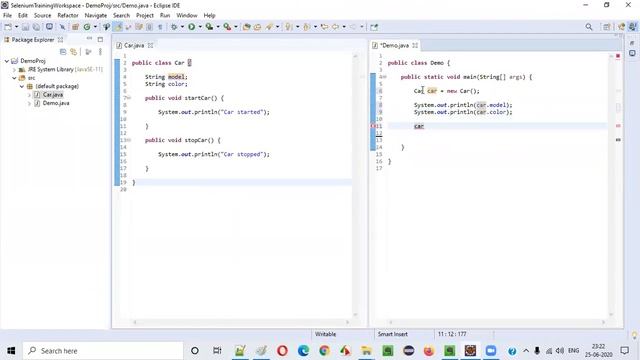
Task: Expand JRE System Library node
Action: [14, 69]
